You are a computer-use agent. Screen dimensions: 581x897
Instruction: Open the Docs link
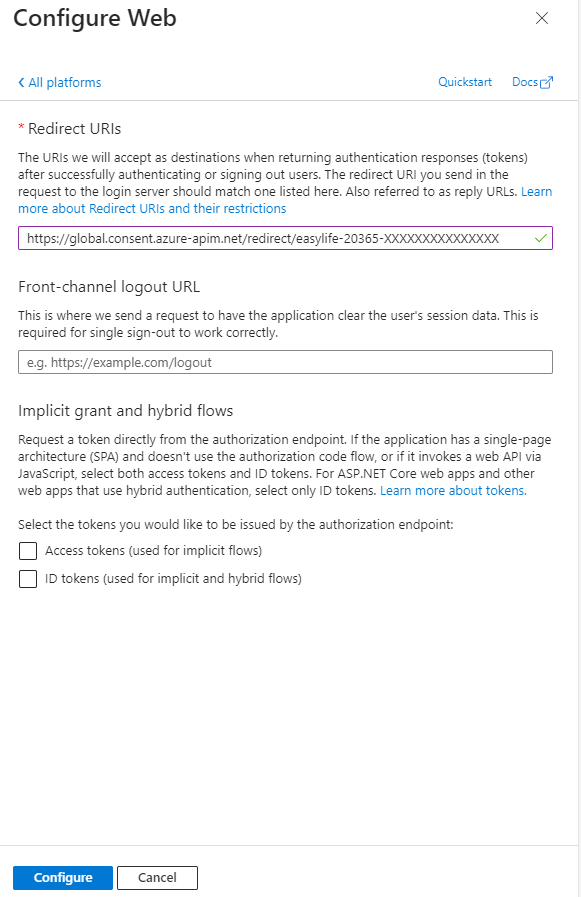(x=525, y=82)
